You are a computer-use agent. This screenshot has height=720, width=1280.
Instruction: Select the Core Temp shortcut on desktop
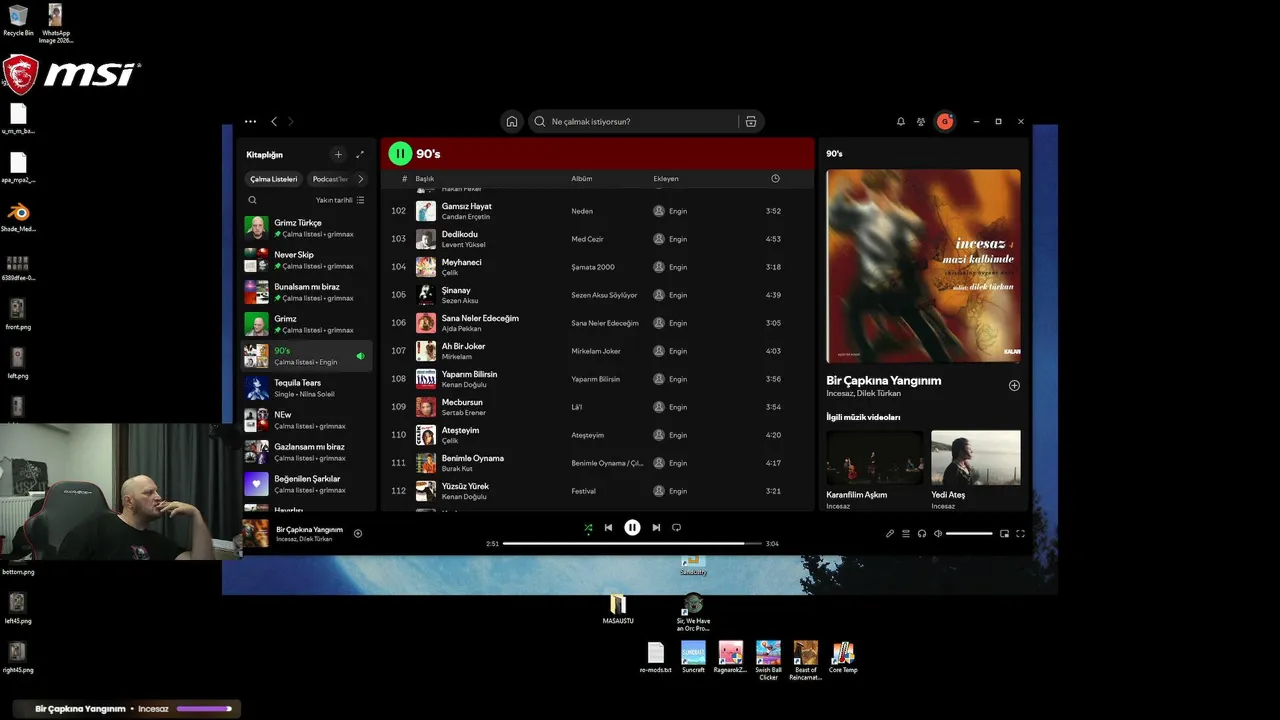[x=843, y=657]
